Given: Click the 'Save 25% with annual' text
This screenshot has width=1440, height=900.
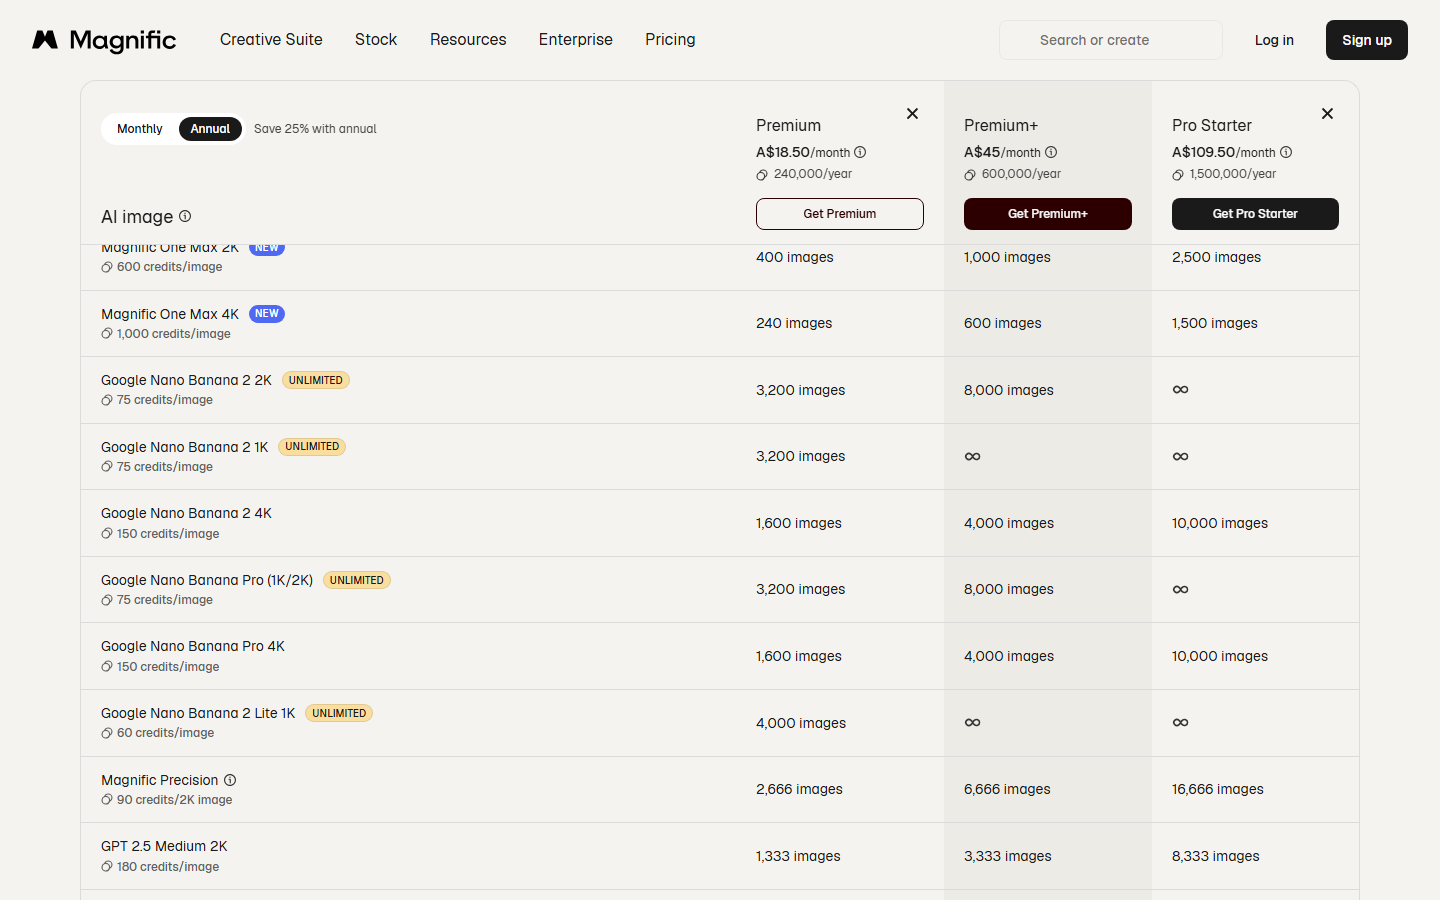Looking at the screenshot, I should 315,129.
